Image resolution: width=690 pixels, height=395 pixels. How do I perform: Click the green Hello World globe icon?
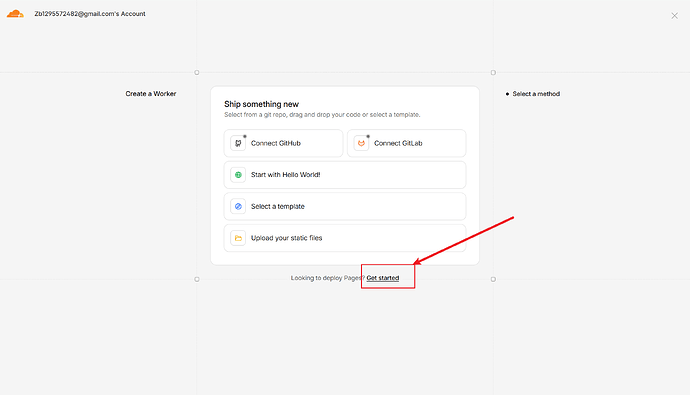pyautogui.click(x=238, y=175)
